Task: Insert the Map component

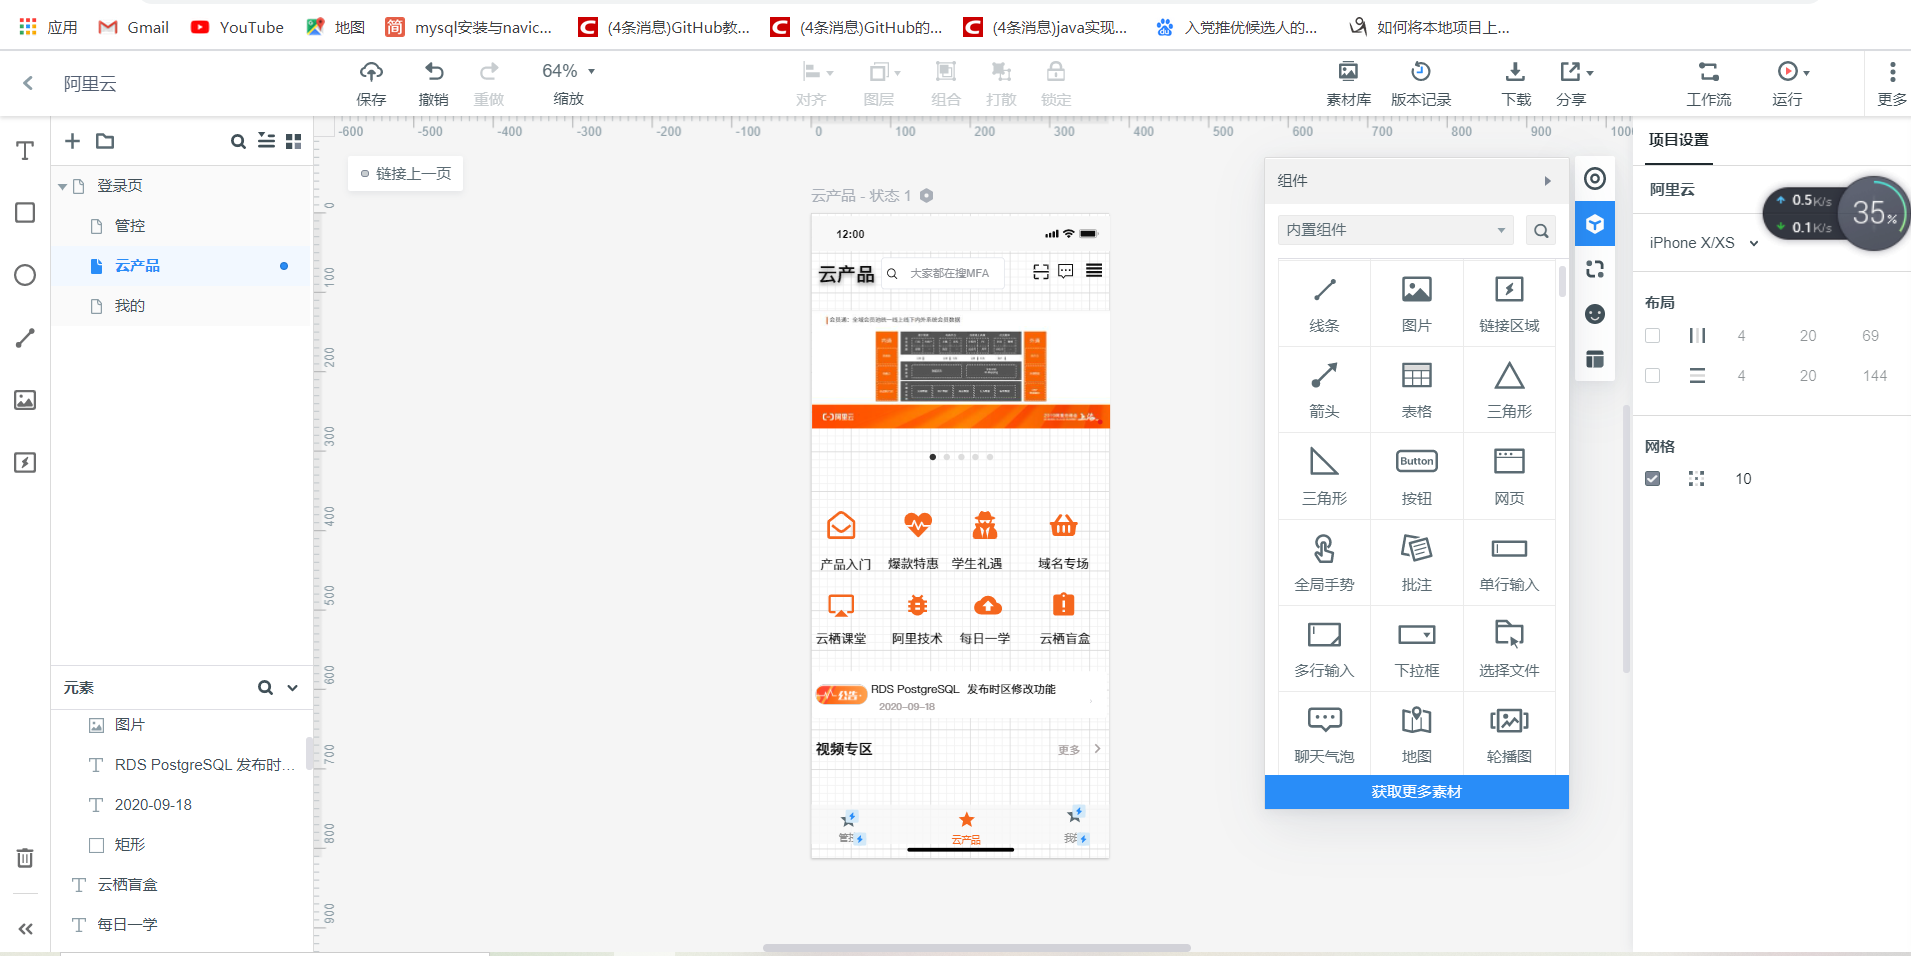Action: tap(1417, 735)
